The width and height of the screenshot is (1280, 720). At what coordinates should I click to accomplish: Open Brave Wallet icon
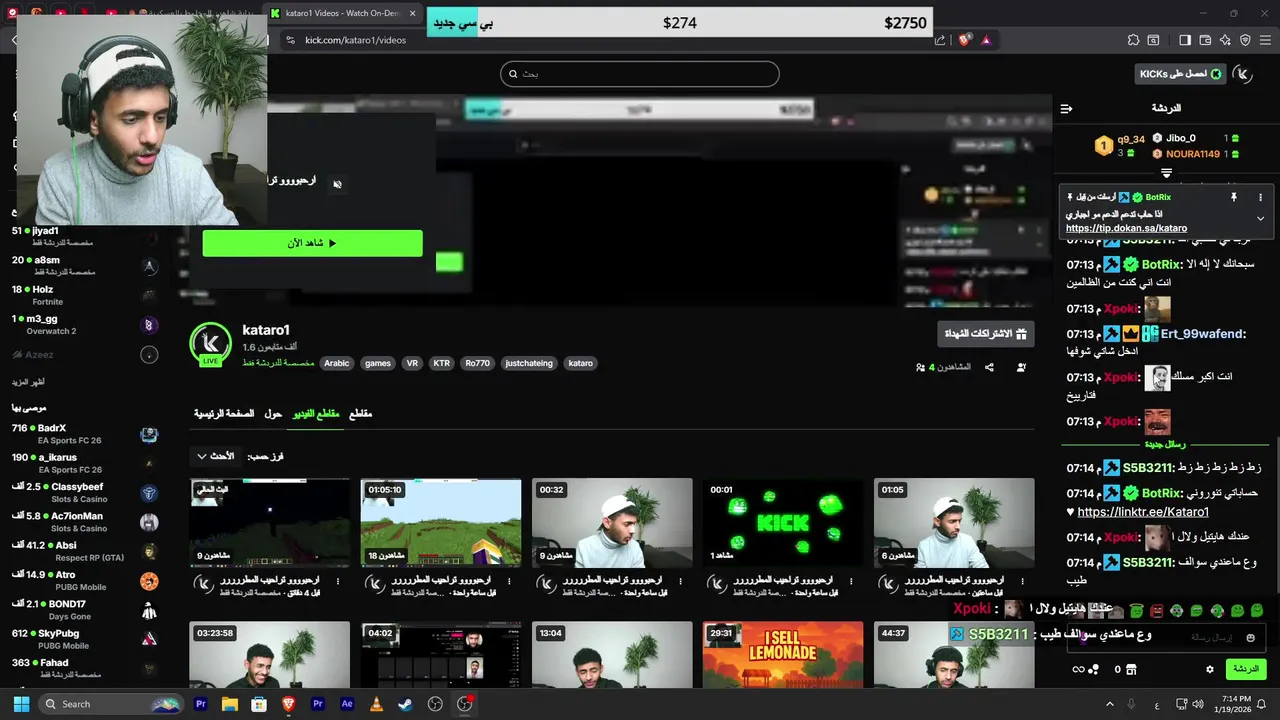pyautogui.click(x=1205, y=40)
